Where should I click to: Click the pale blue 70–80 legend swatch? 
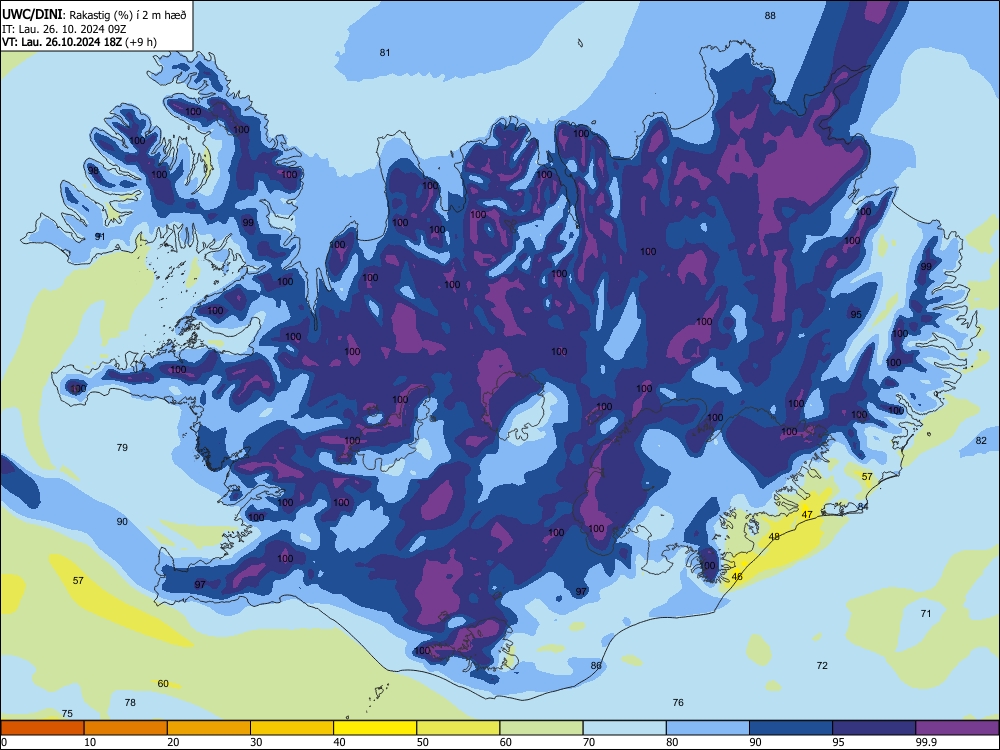click(x=624, y=728)
